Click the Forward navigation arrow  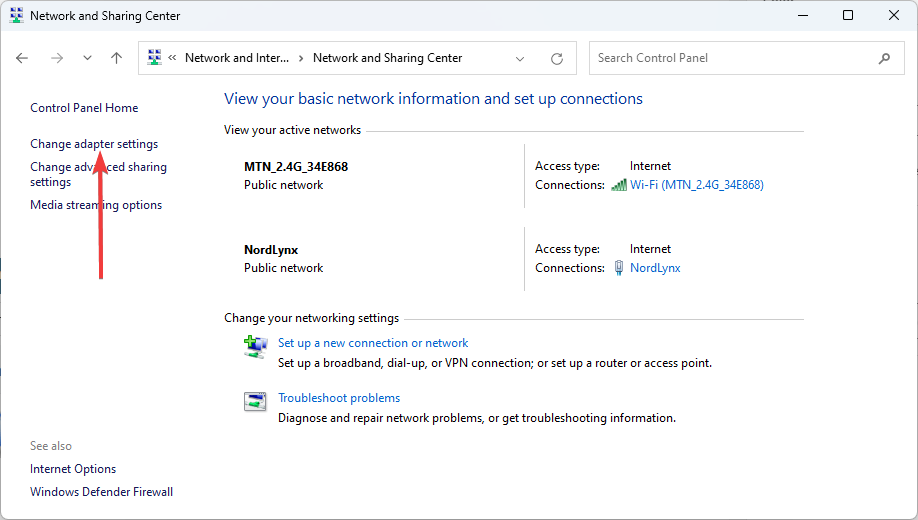(56, 58)
